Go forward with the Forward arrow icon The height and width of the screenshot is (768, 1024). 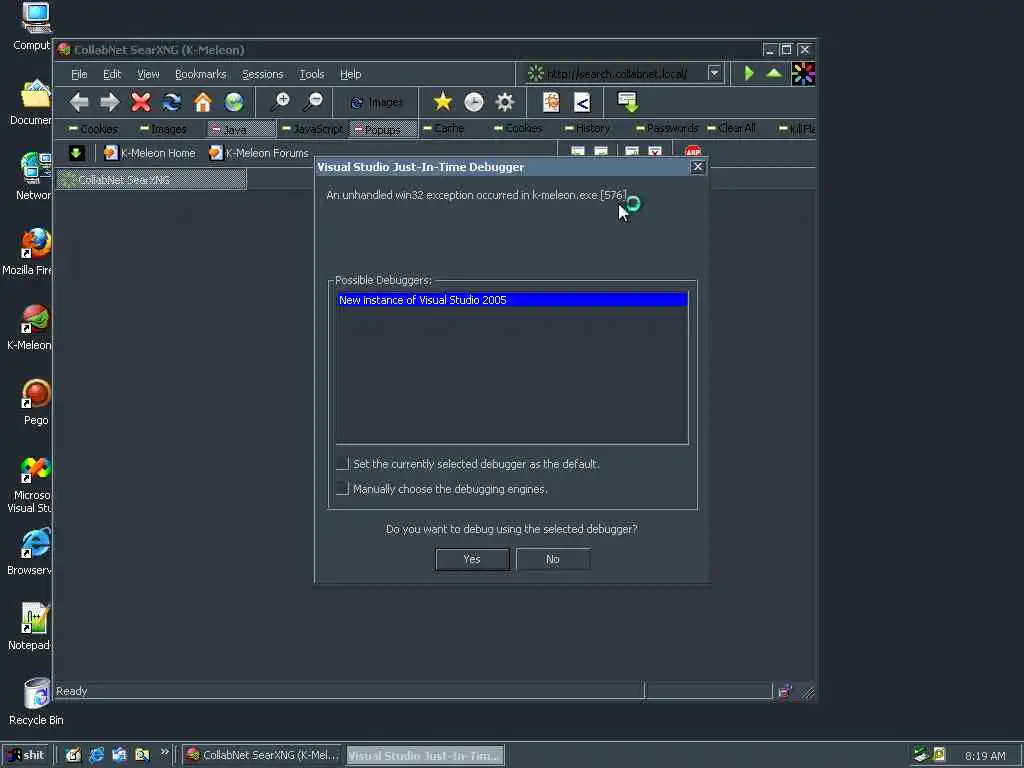point(110,102)
